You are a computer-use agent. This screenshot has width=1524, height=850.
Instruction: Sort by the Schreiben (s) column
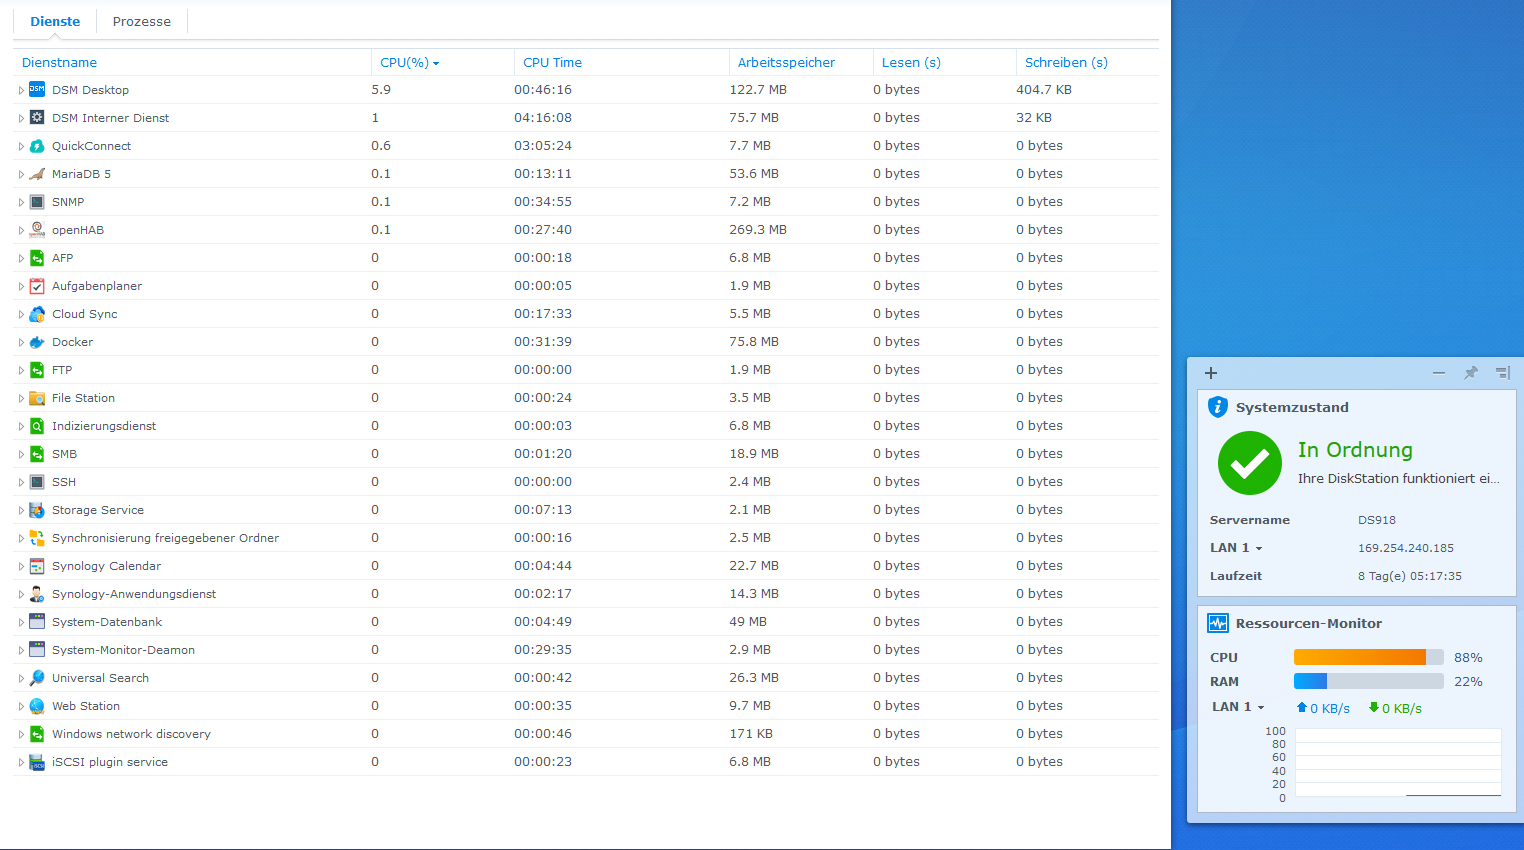[1088, 62]
